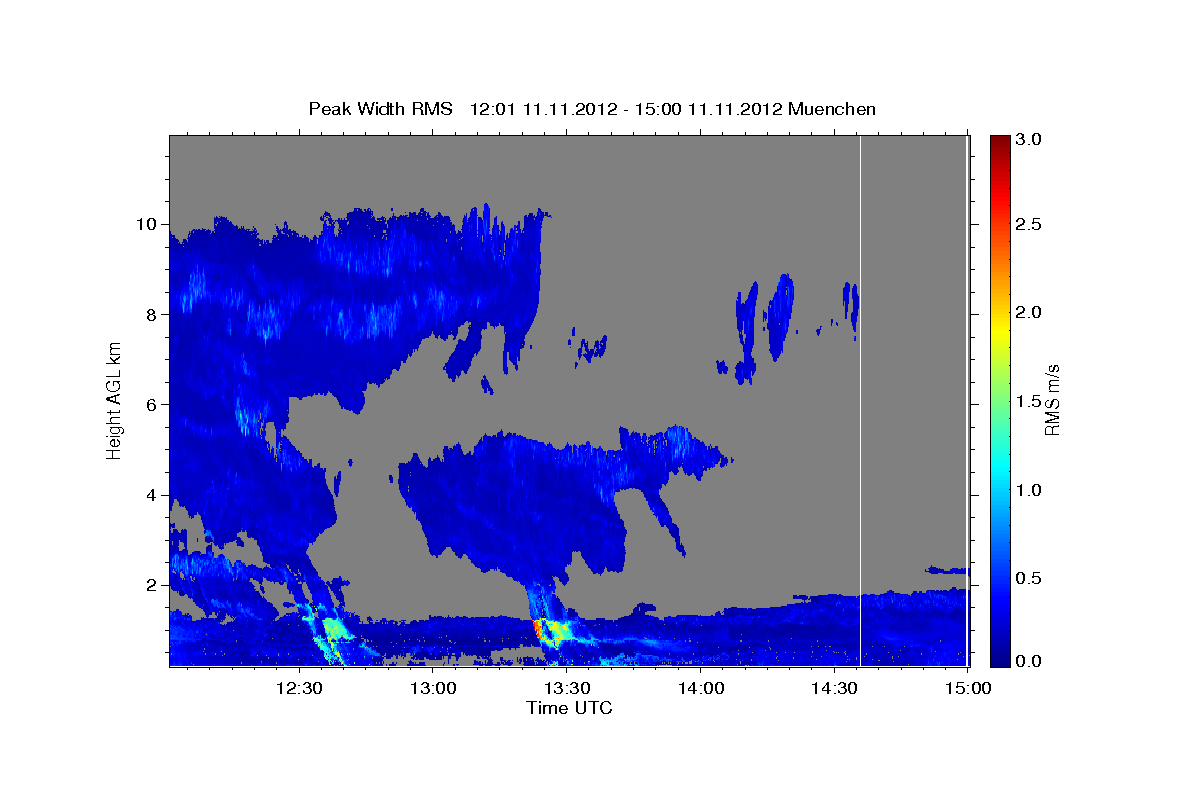Click the height tick label 10
The height and width of the screenshot is (800, 1200).
[x=148, y=224]
